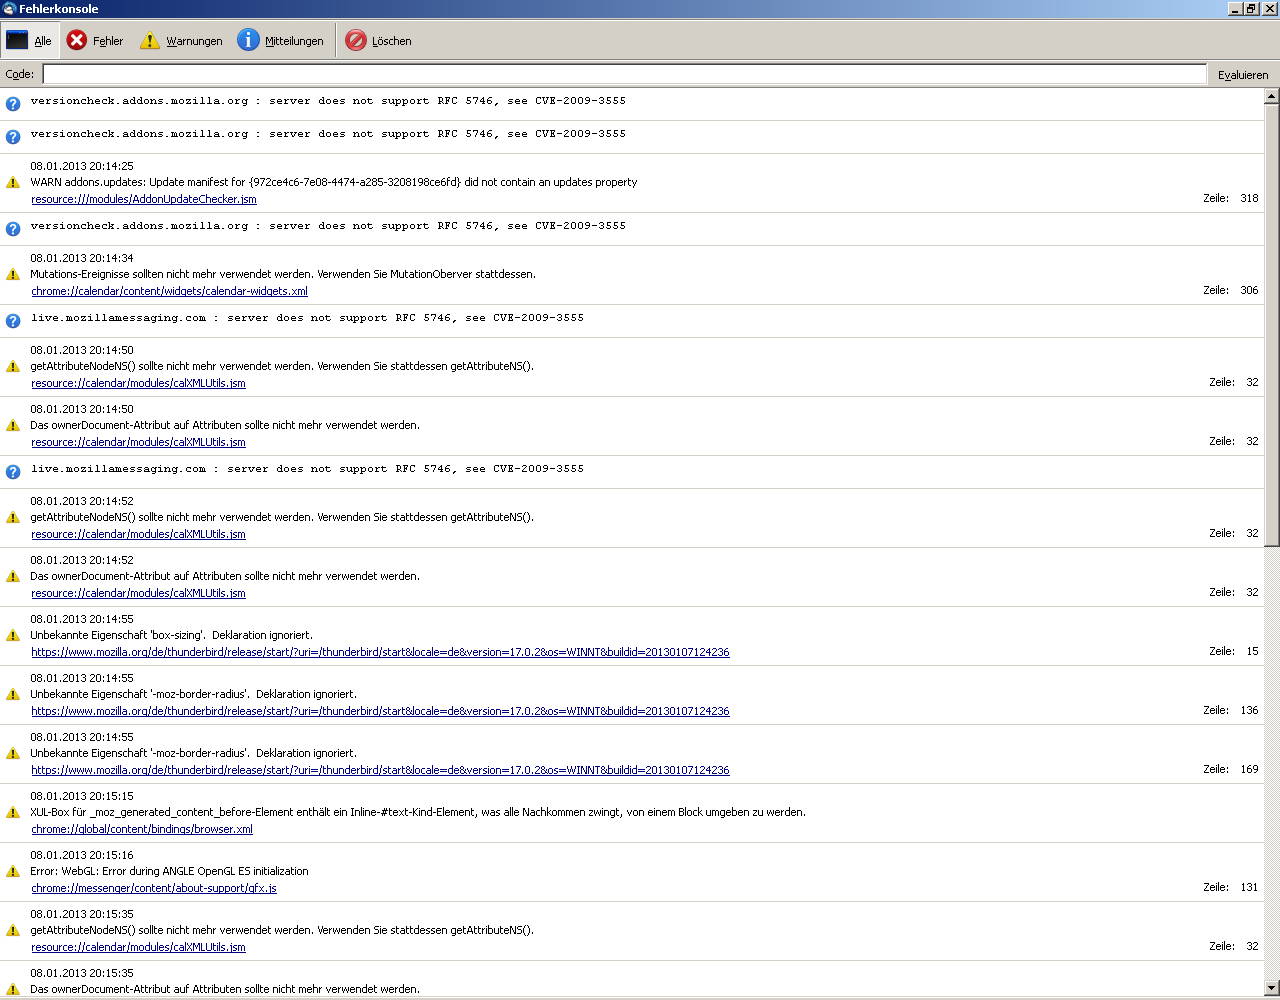
Task: Open mozilla.org thunderbird link at Zeile 15
Action: (380, 652)
